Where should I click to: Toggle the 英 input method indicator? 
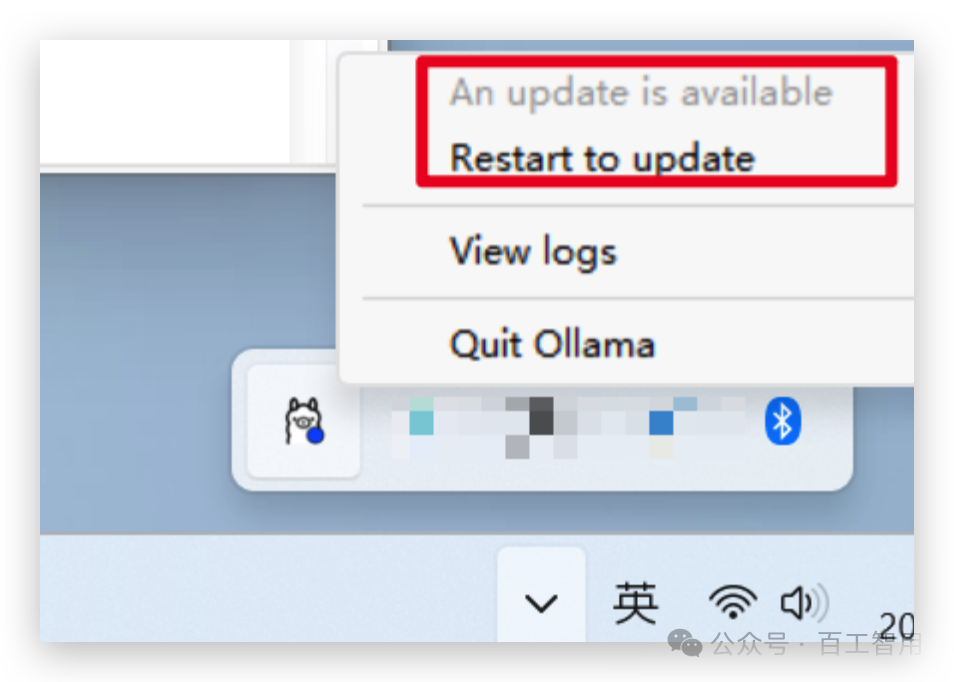(636, 603)
